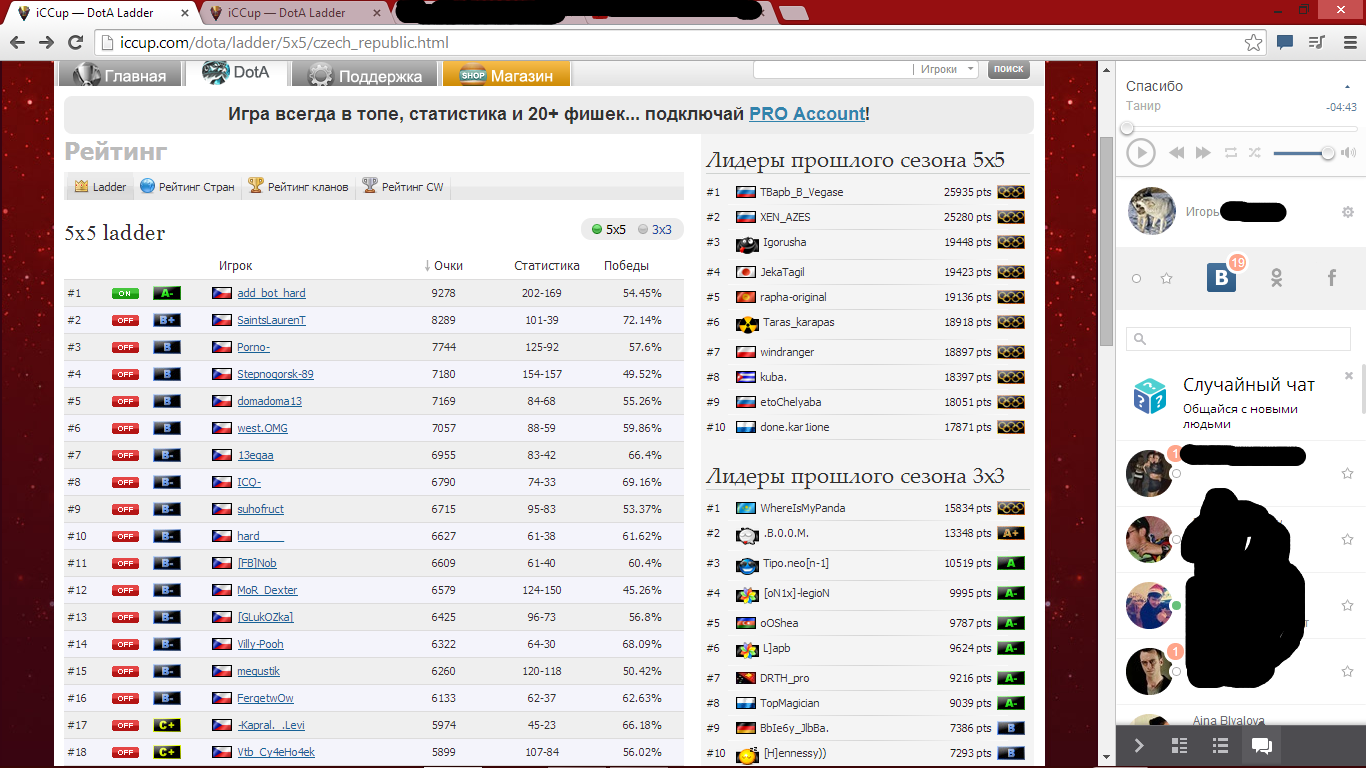
Task: Select the Ladder rating tab
Action: click(101, 187)
